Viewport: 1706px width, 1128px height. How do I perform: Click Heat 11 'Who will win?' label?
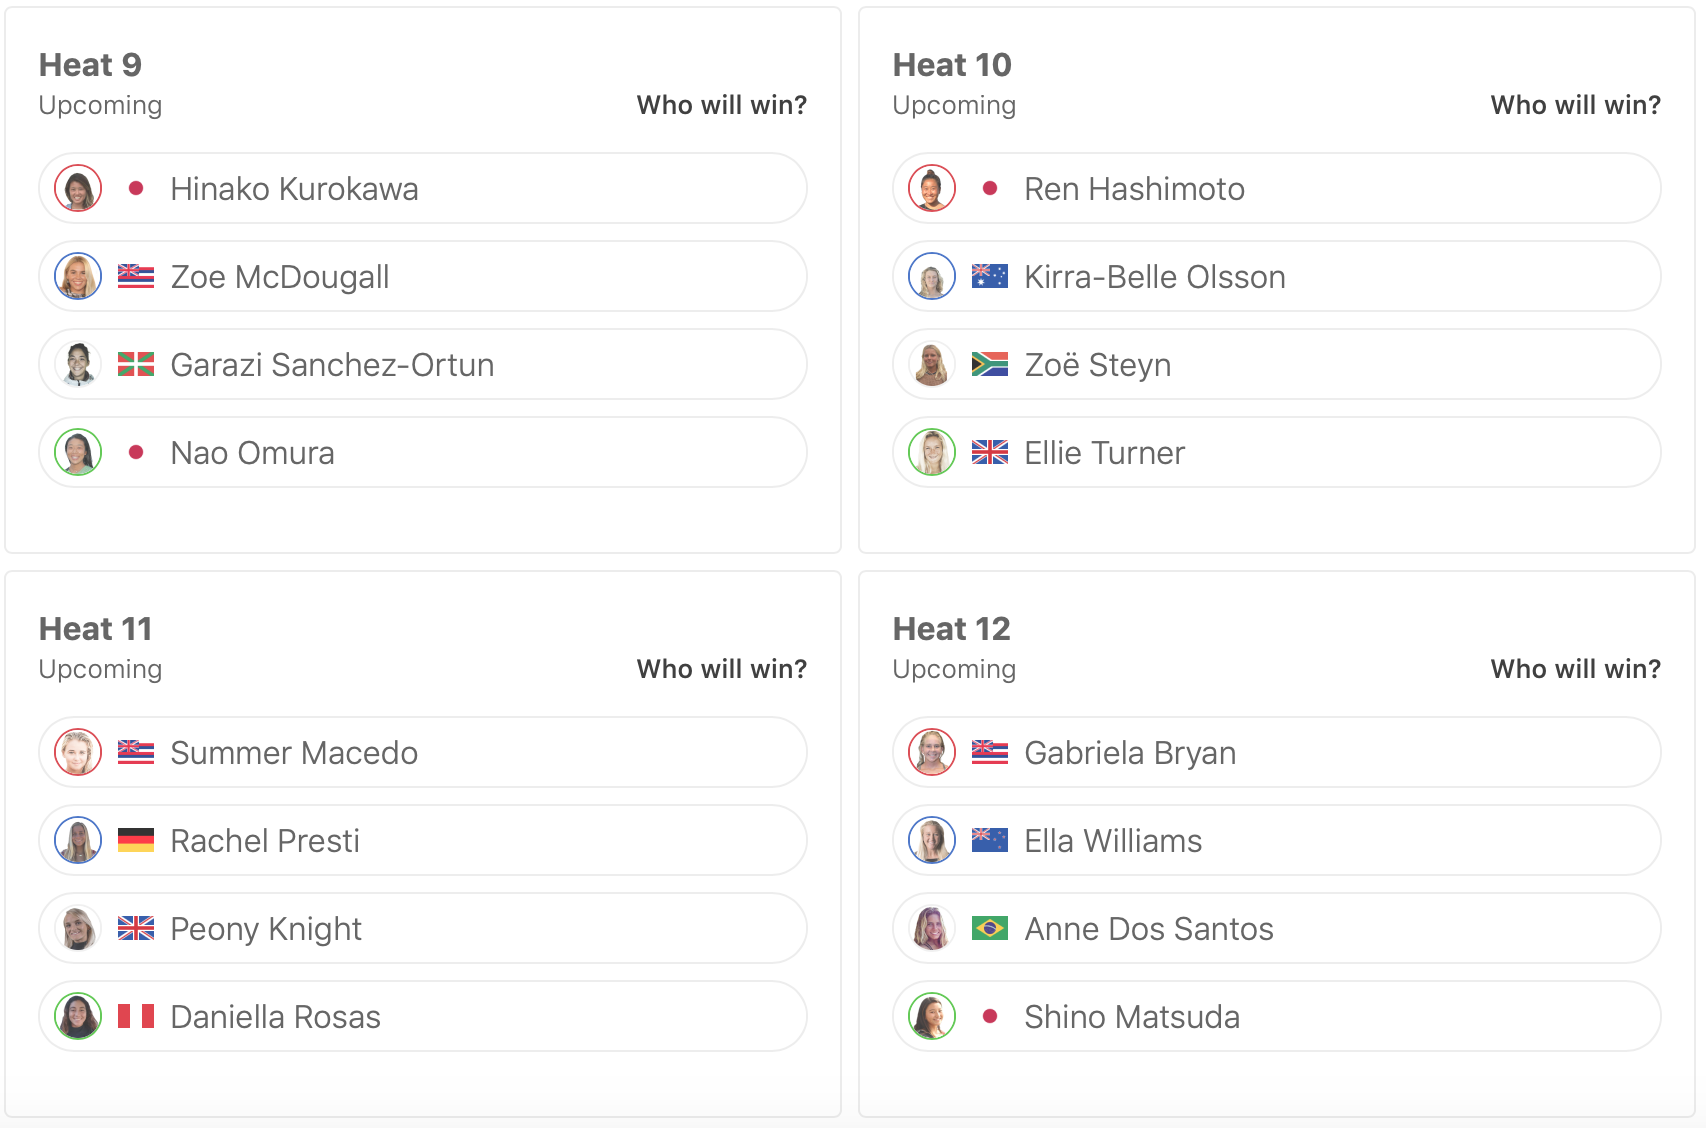(721, 669)
